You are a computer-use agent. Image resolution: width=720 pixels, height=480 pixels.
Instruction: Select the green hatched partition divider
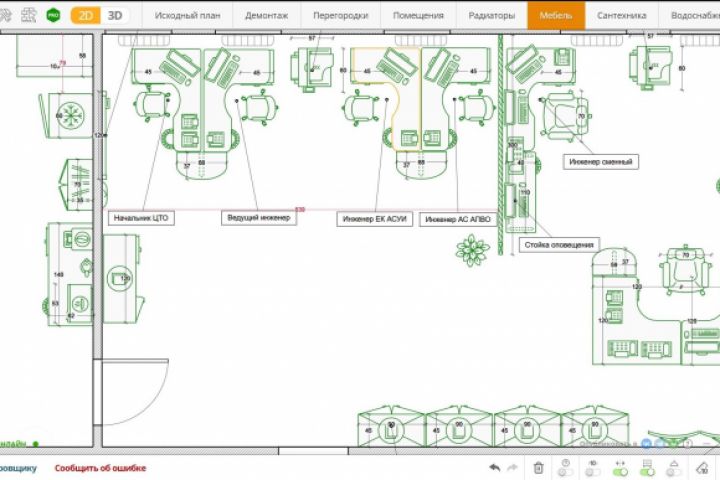click(501, 144)
